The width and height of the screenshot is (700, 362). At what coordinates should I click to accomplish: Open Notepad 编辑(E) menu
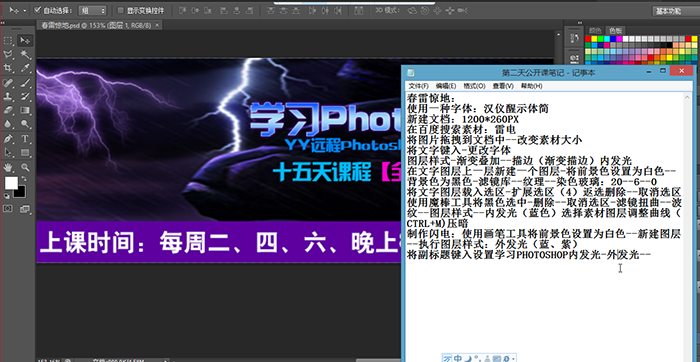pyautogui.click(x=446, y=86)
